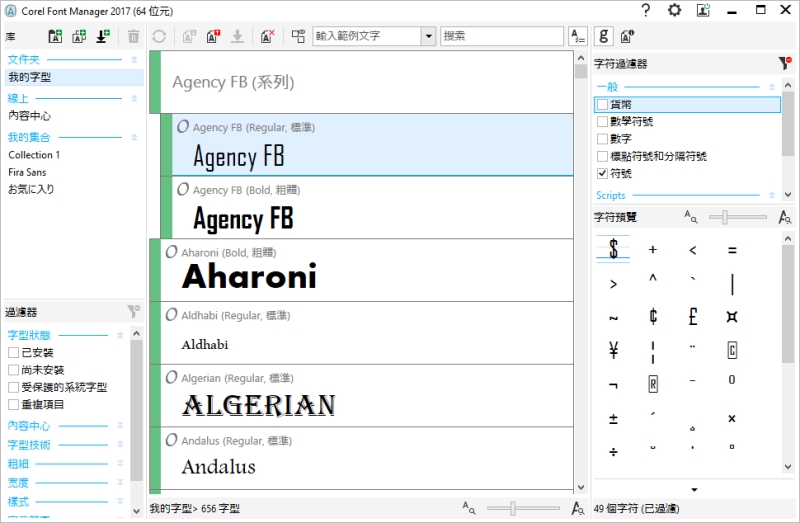Enable the 已安裝 font status checkbox
The image size is (800, 523).
(14, 353)
